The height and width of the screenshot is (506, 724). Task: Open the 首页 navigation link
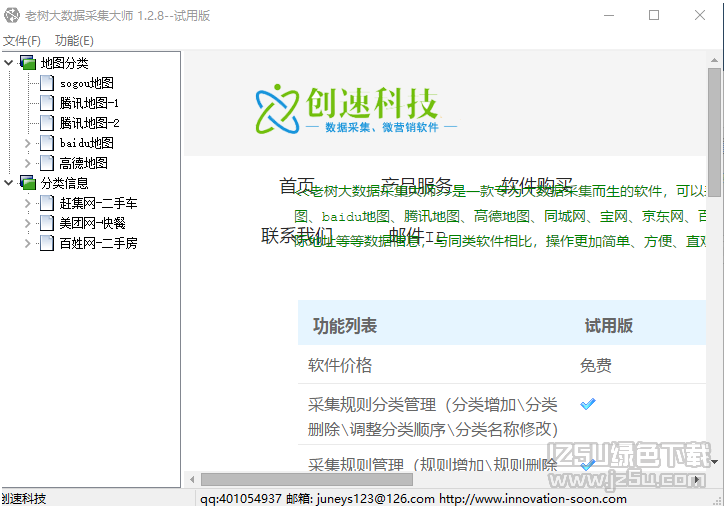(297, 186)
